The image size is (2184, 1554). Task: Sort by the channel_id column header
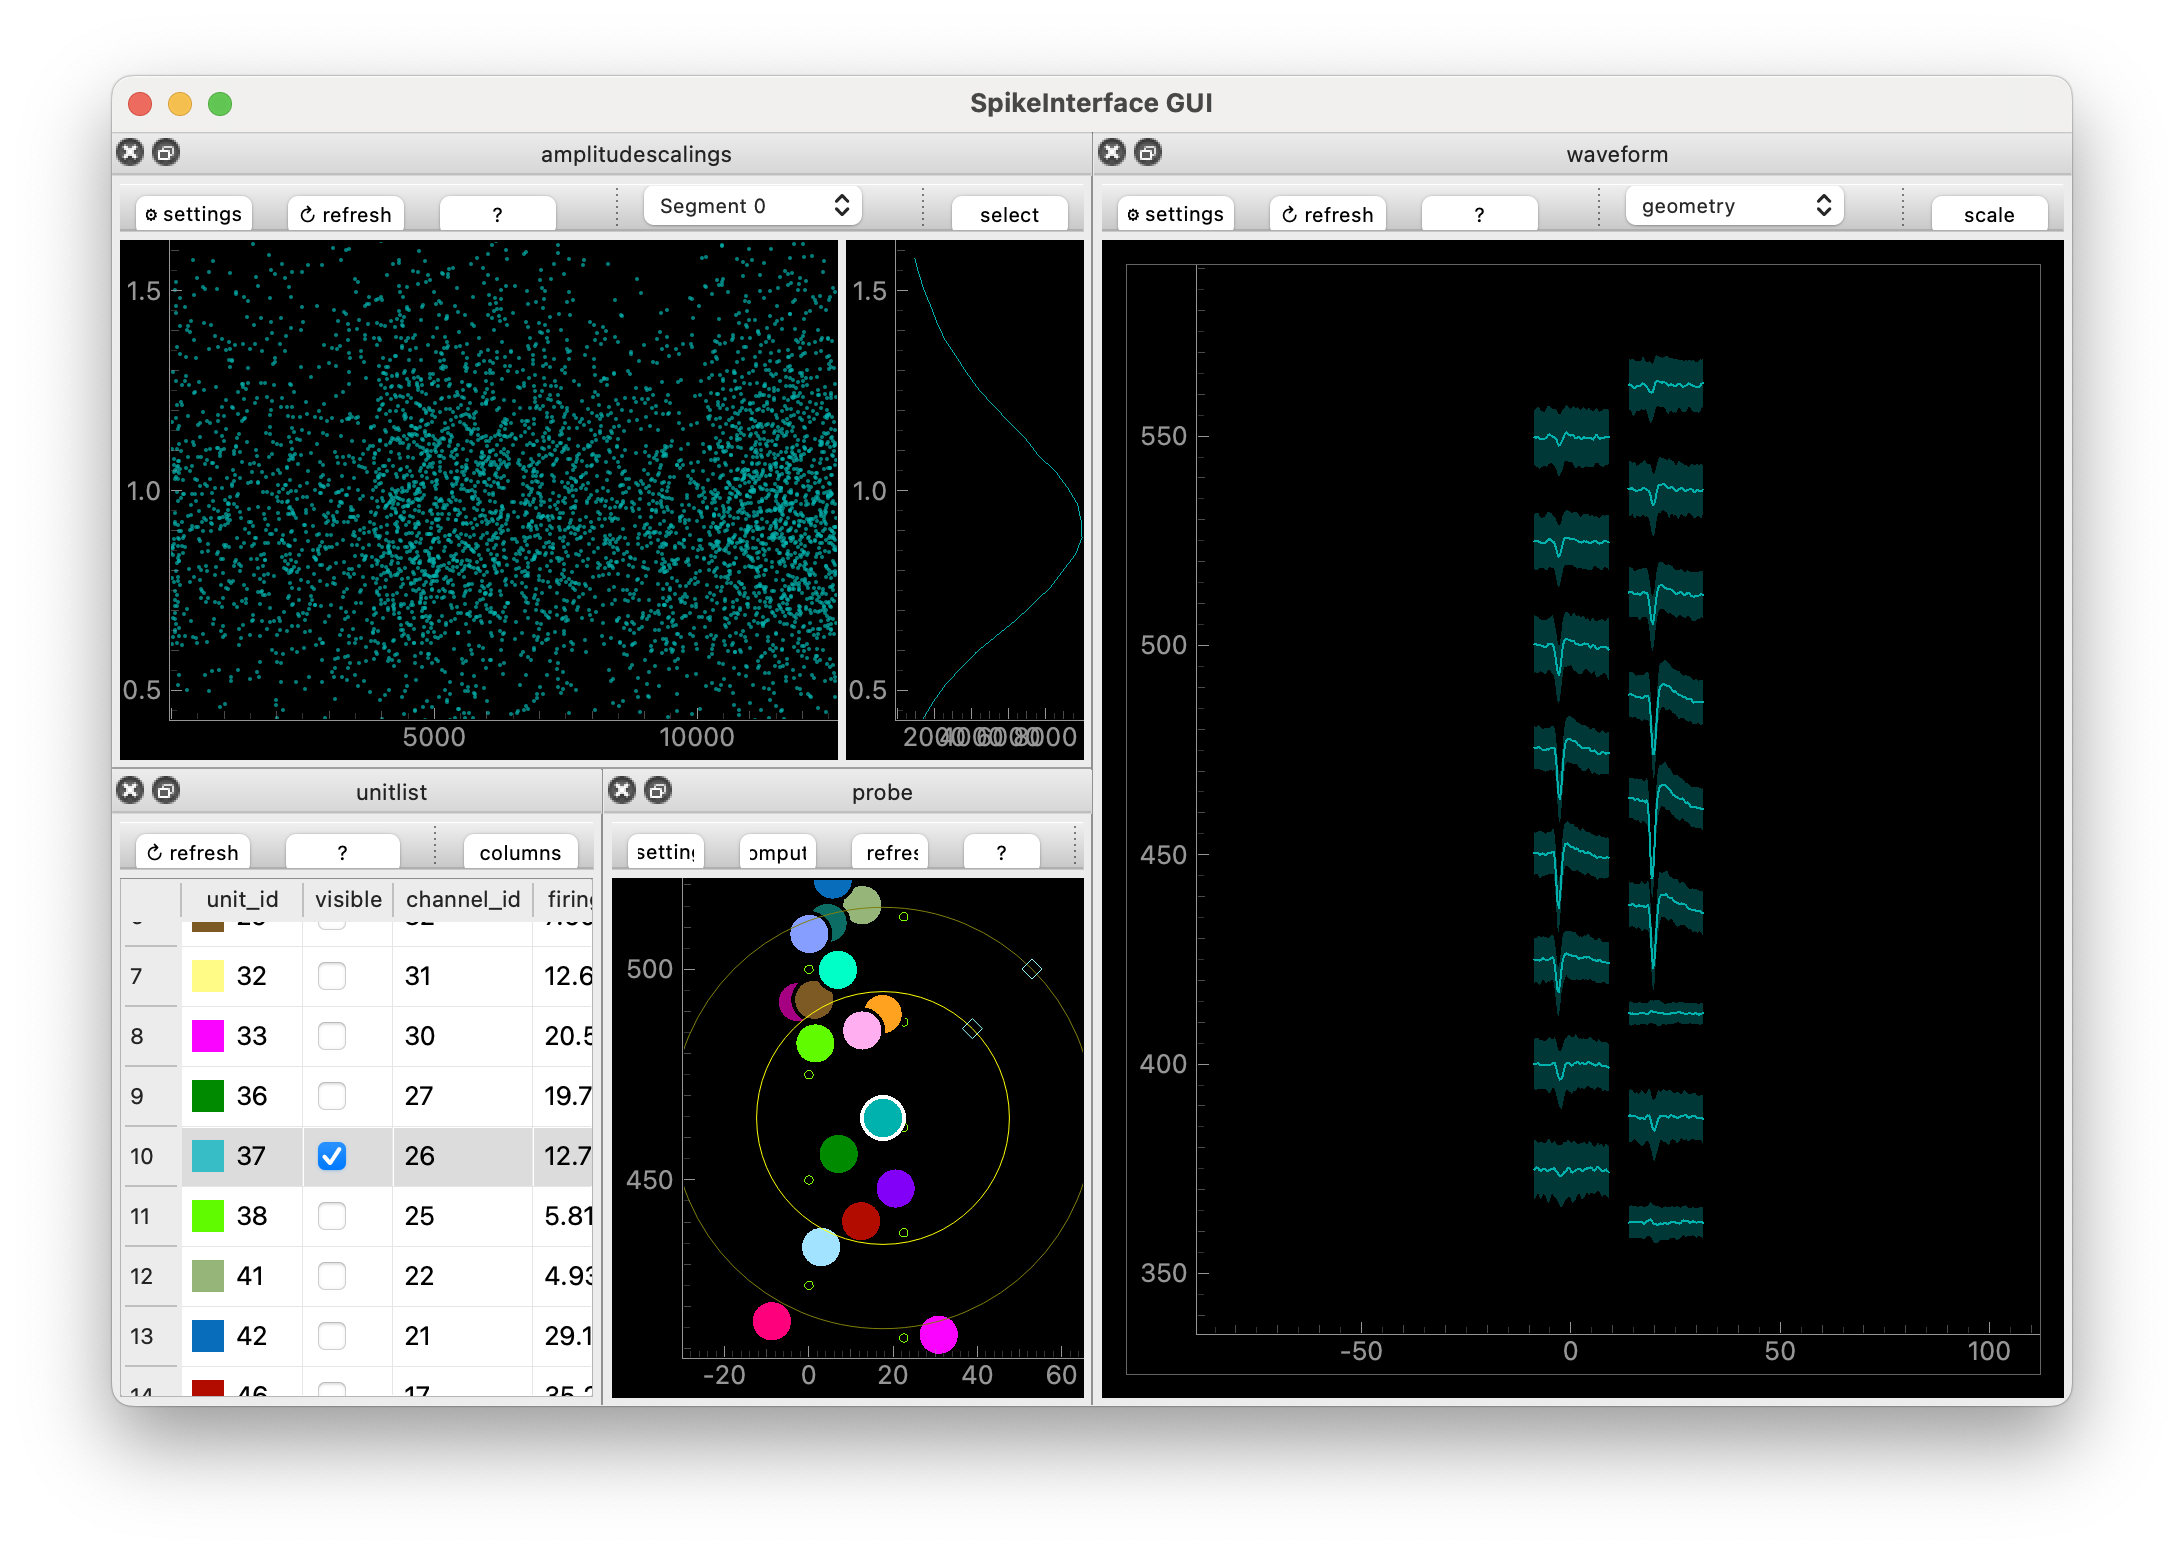[463, 899]
